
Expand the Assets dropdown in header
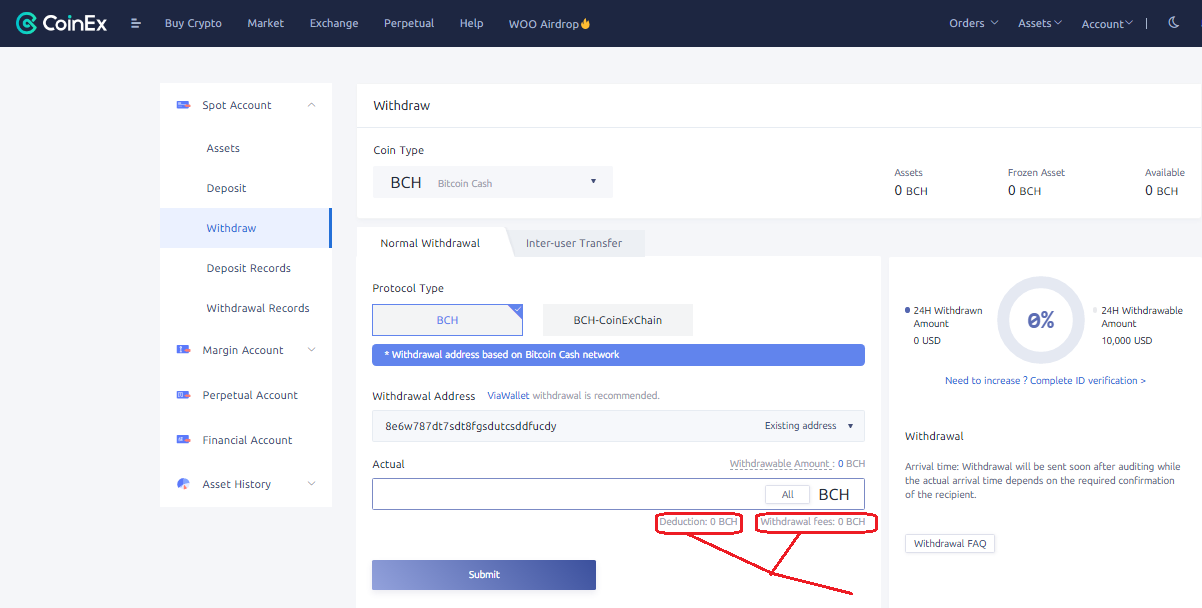(1040, 23)
